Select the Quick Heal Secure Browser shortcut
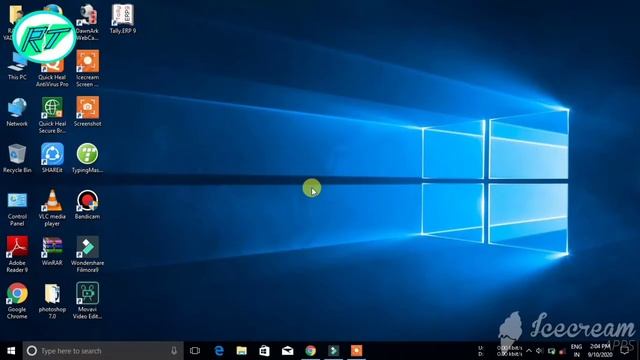This screenshot has width=640, height=360. coord(52,115)
